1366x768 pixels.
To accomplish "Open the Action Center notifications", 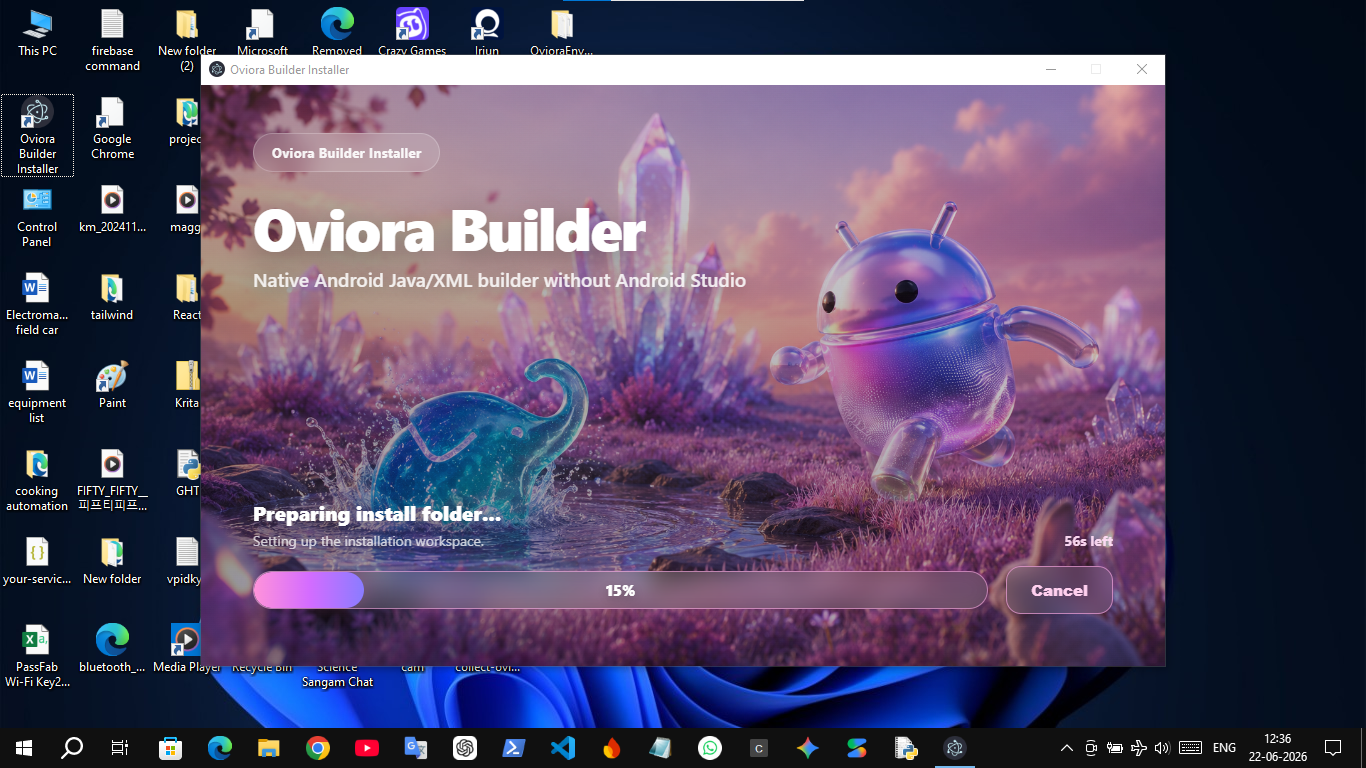I will (1332, 747).
